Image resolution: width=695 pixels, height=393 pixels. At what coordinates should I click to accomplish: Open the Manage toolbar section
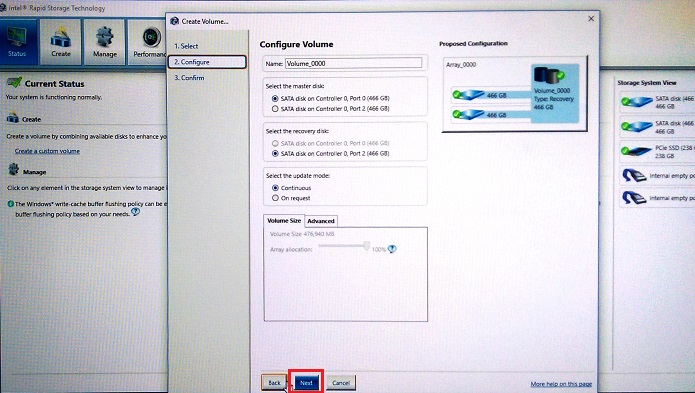pos(105,42)
